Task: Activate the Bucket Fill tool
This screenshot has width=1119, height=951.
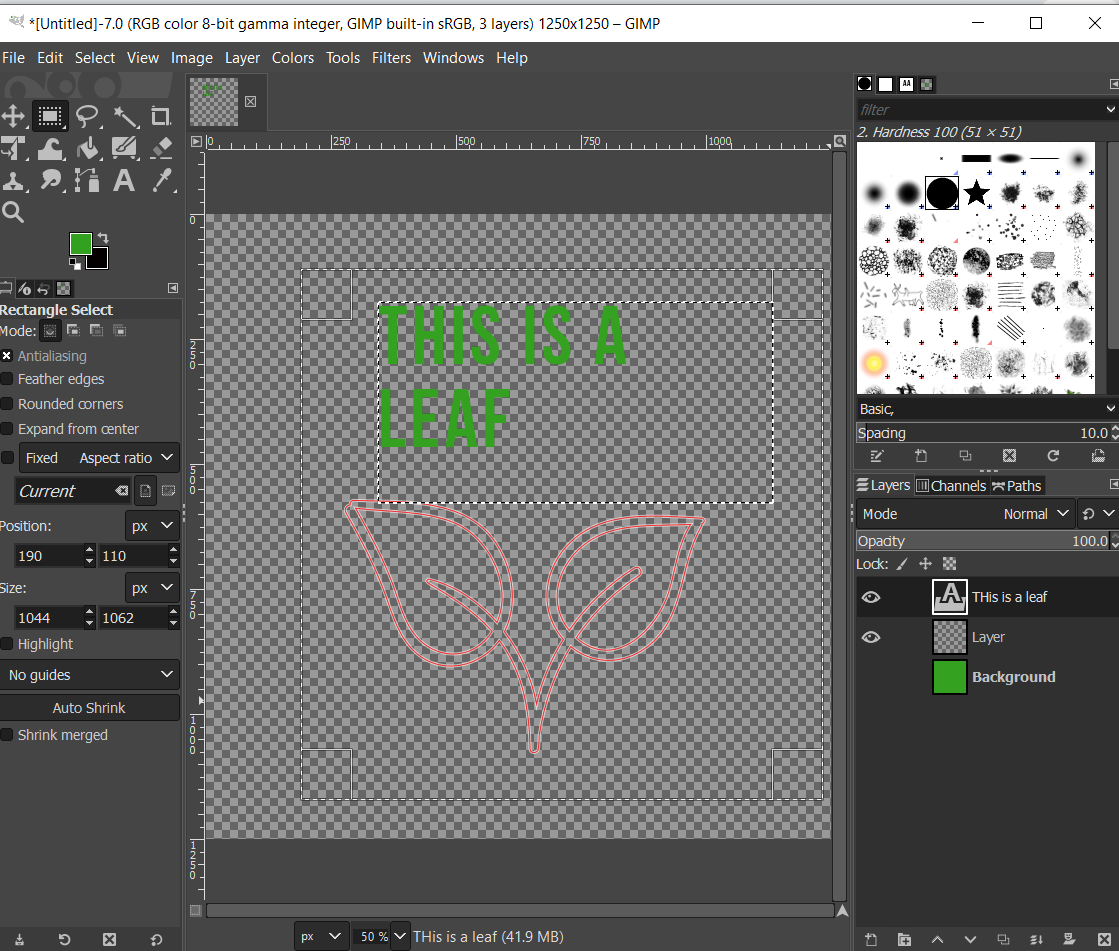Action: point(88,149)
